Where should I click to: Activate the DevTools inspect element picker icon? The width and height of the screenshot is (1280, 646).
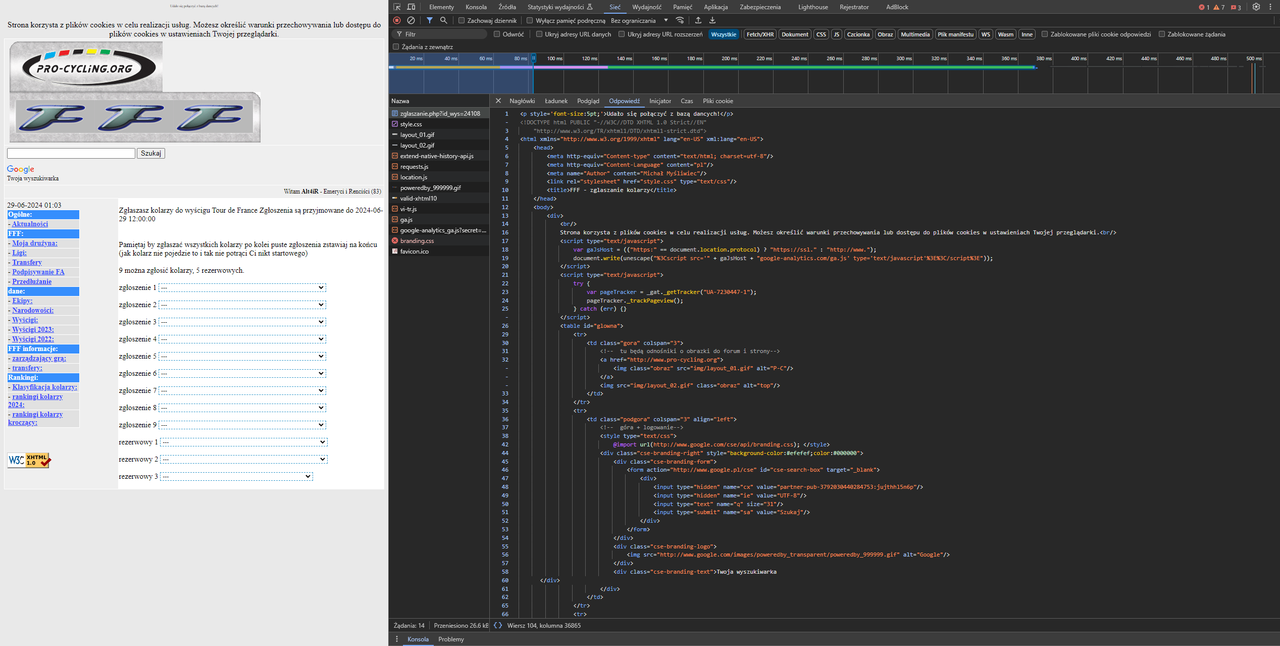coord(397,7)
